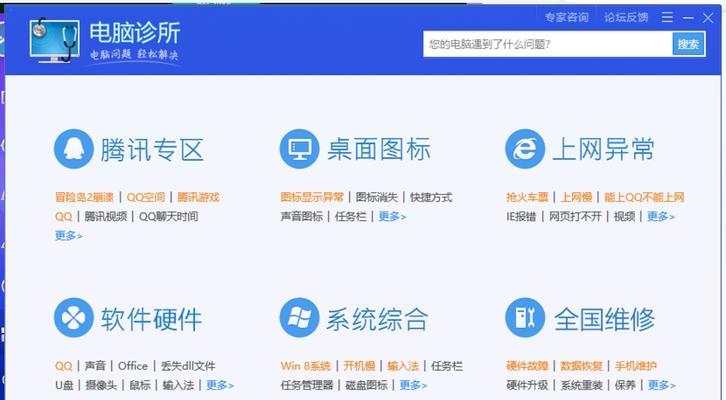726x400 pixels.
Task: Minimize the 电脑诊所 window
Action: click(x=688, y=18)
